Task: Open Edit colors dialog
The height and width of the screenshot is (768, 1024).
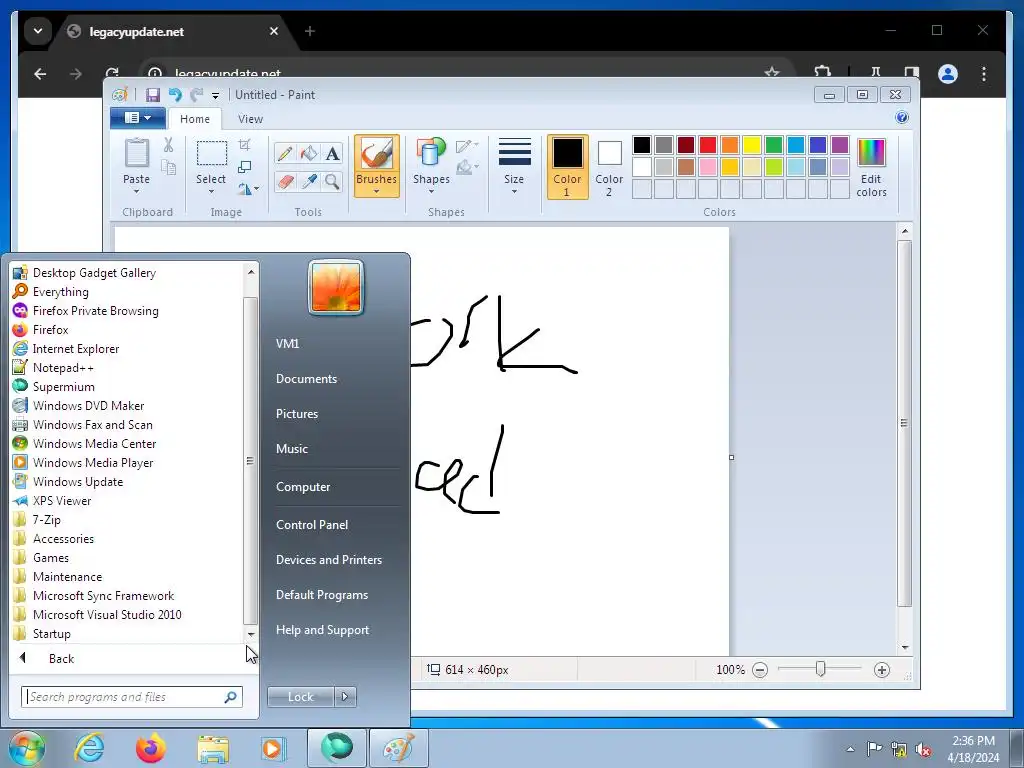Action: coord(871,168)
